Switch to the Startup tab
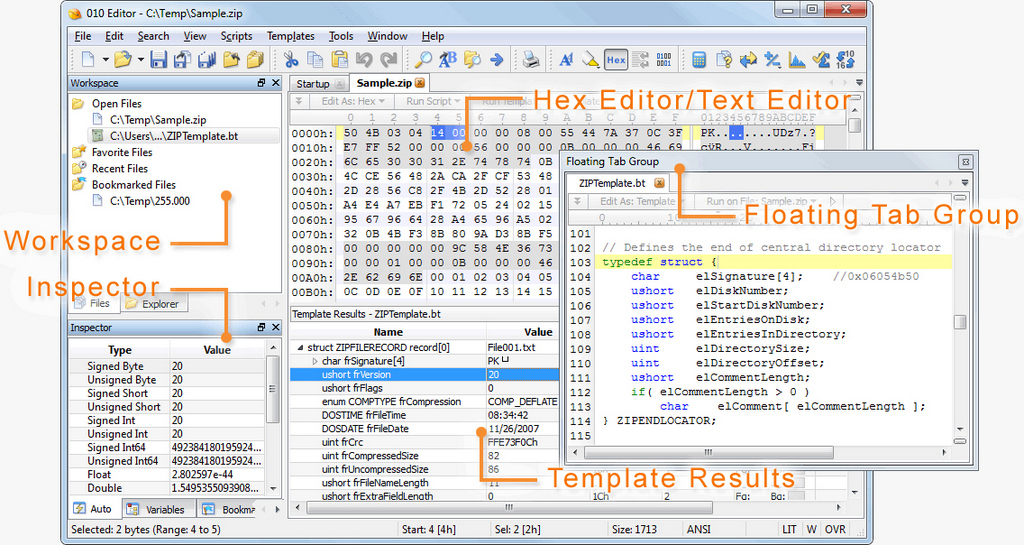 313,84
